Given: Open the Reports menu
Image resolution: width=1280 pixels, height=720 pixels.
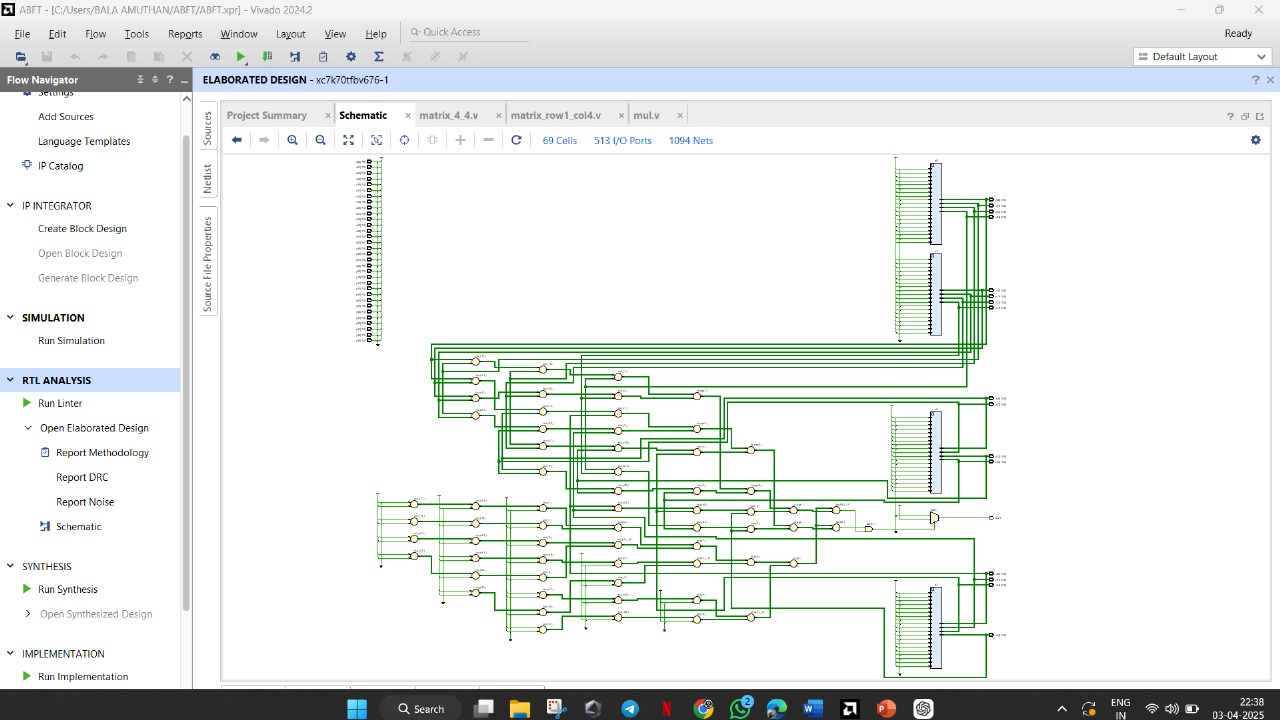Looking at the screenshot, I should coord(185,34).
